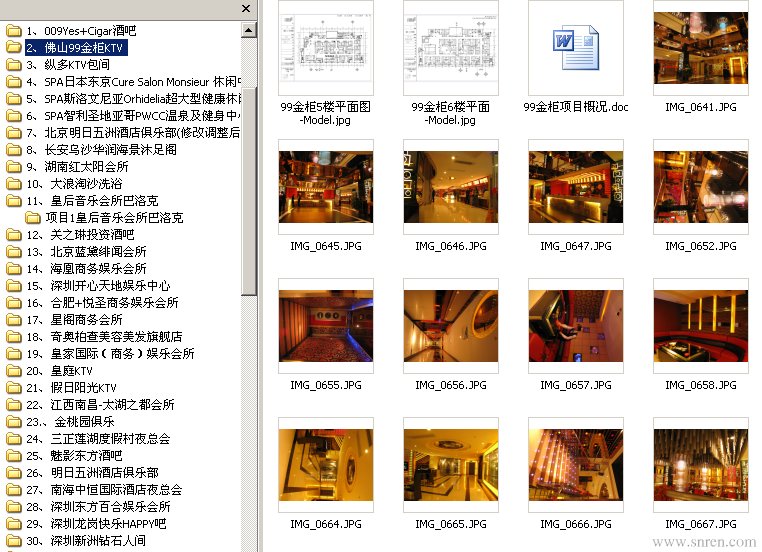The image size is (762, 552).
Task: Select folder 27、南海中恒国际酒店夜总会
Action: click(104, 490)
